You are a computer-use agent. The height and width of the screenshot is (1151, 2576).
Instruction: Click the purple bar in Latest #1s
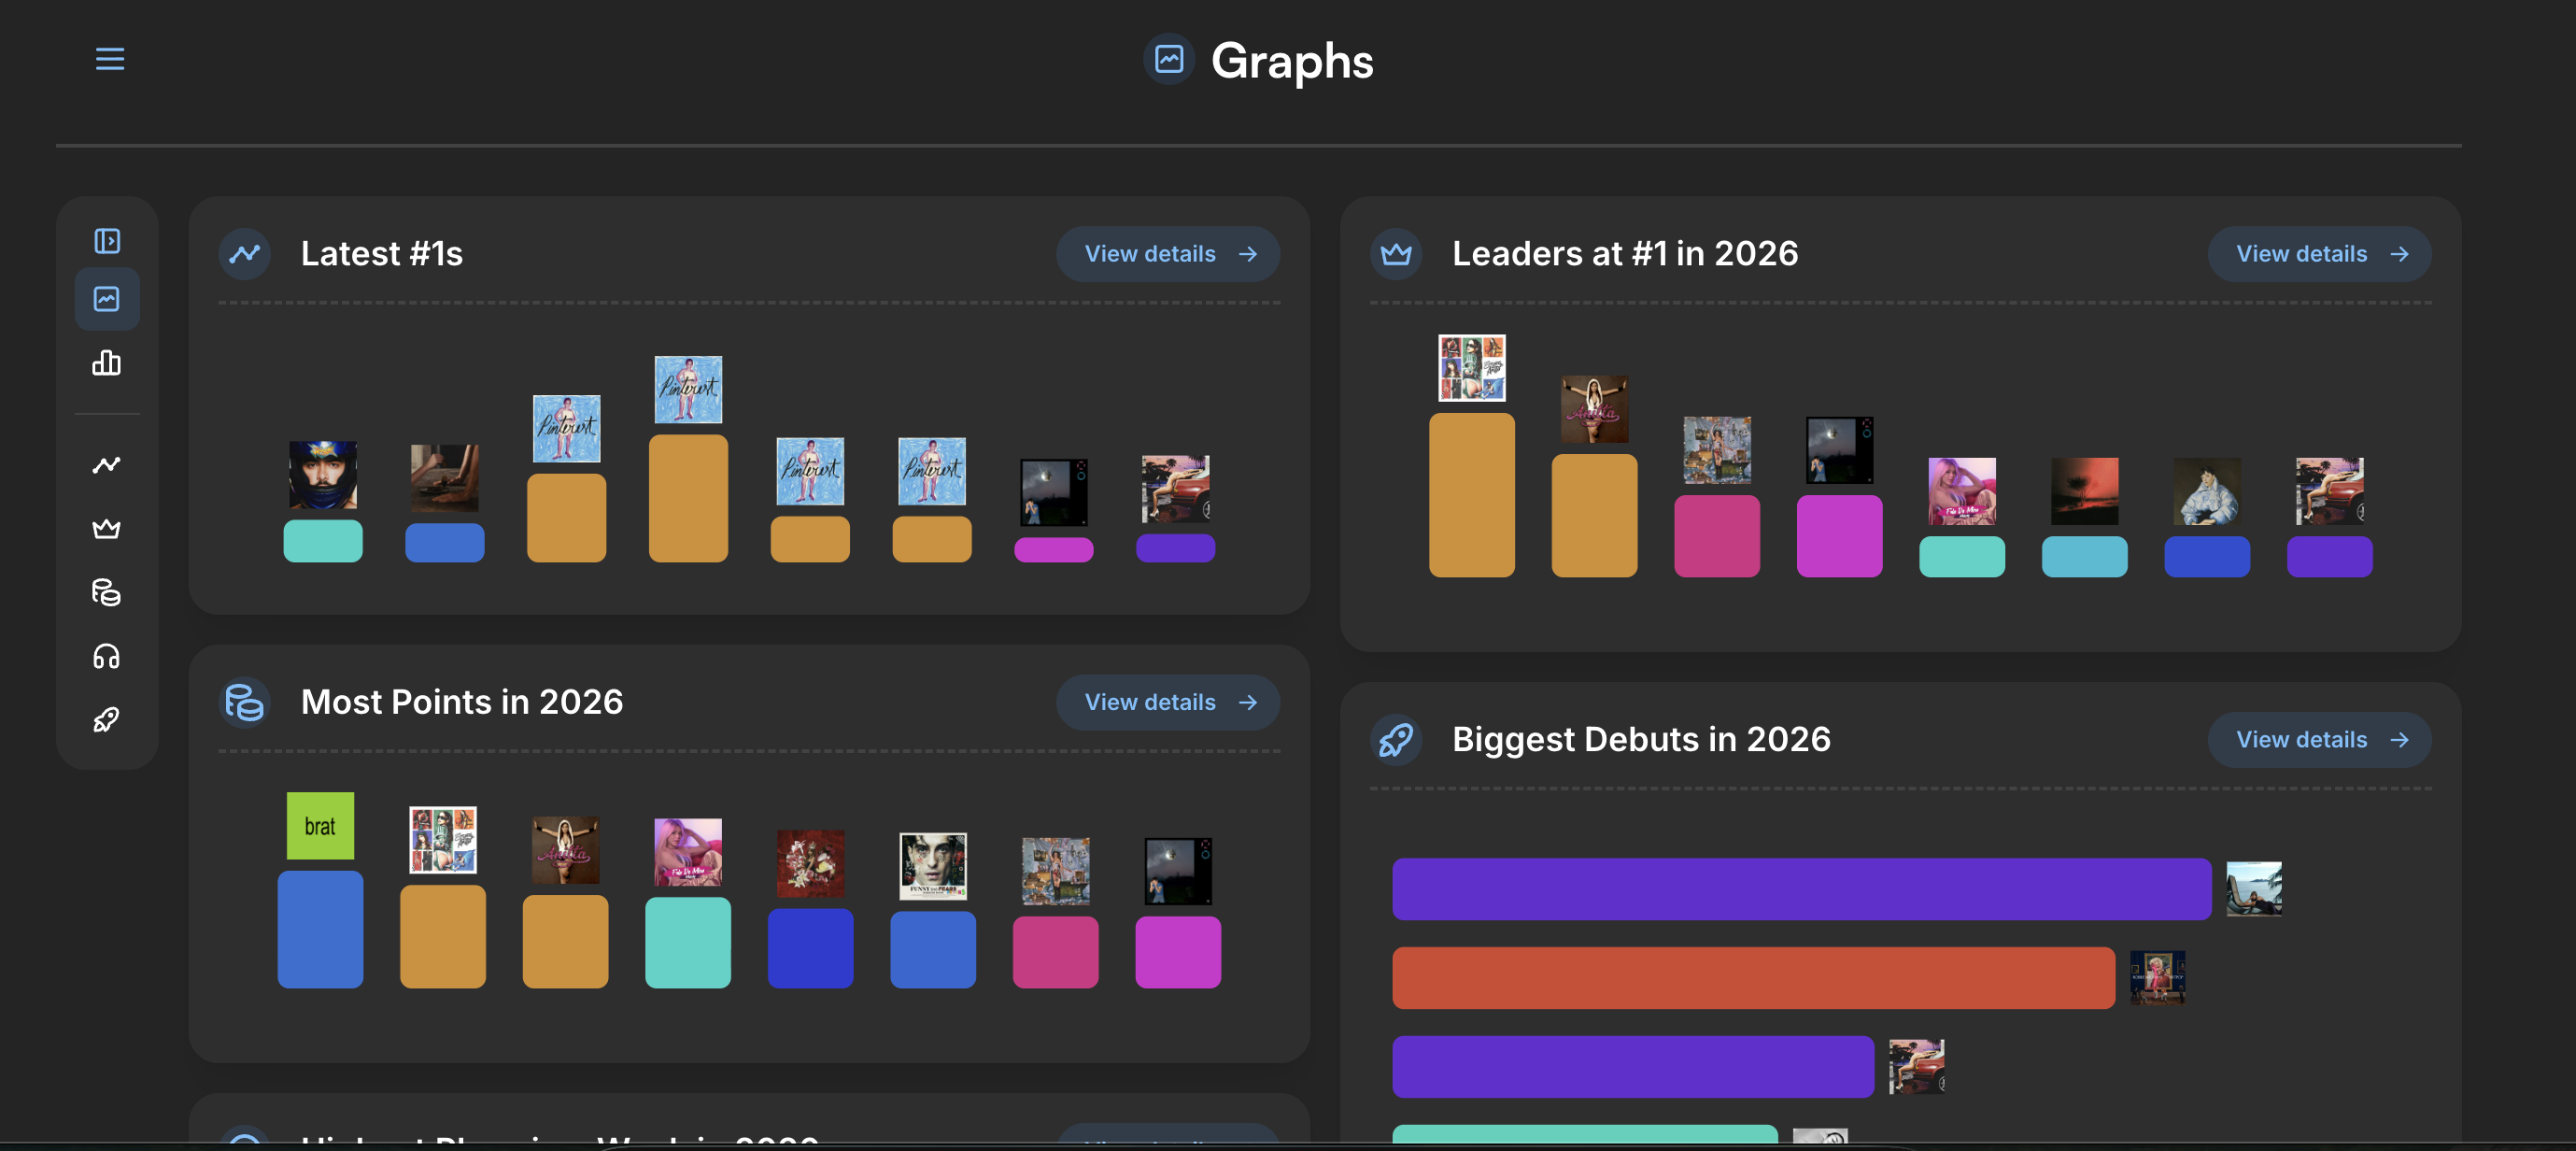[x=1176, y=548]
